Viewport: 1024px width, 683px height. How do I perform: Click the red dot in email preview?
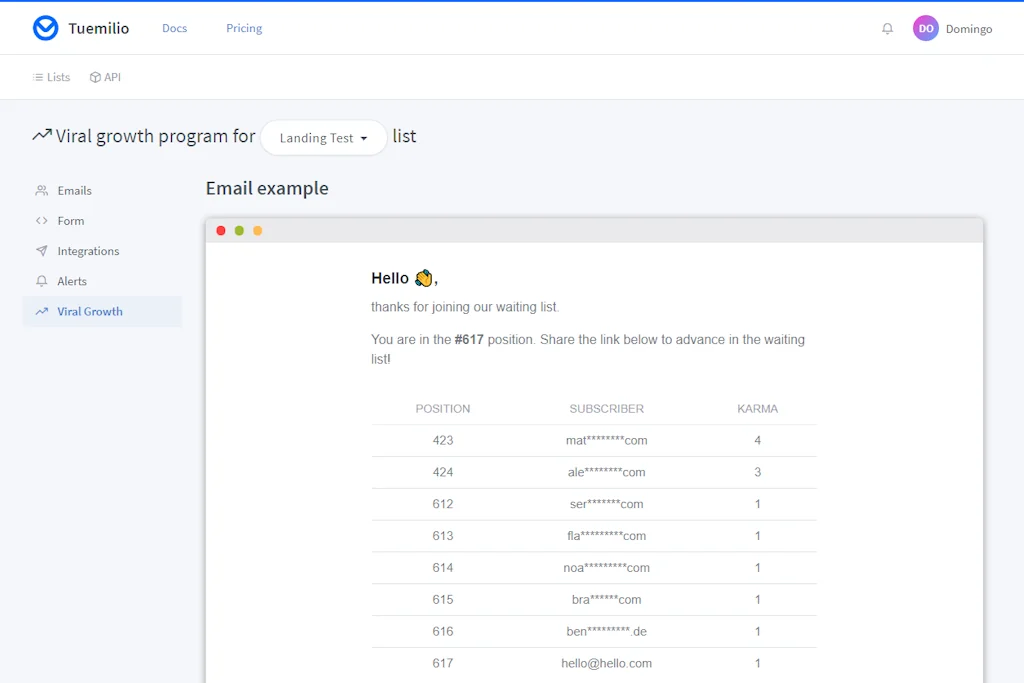tap(221, 231)
